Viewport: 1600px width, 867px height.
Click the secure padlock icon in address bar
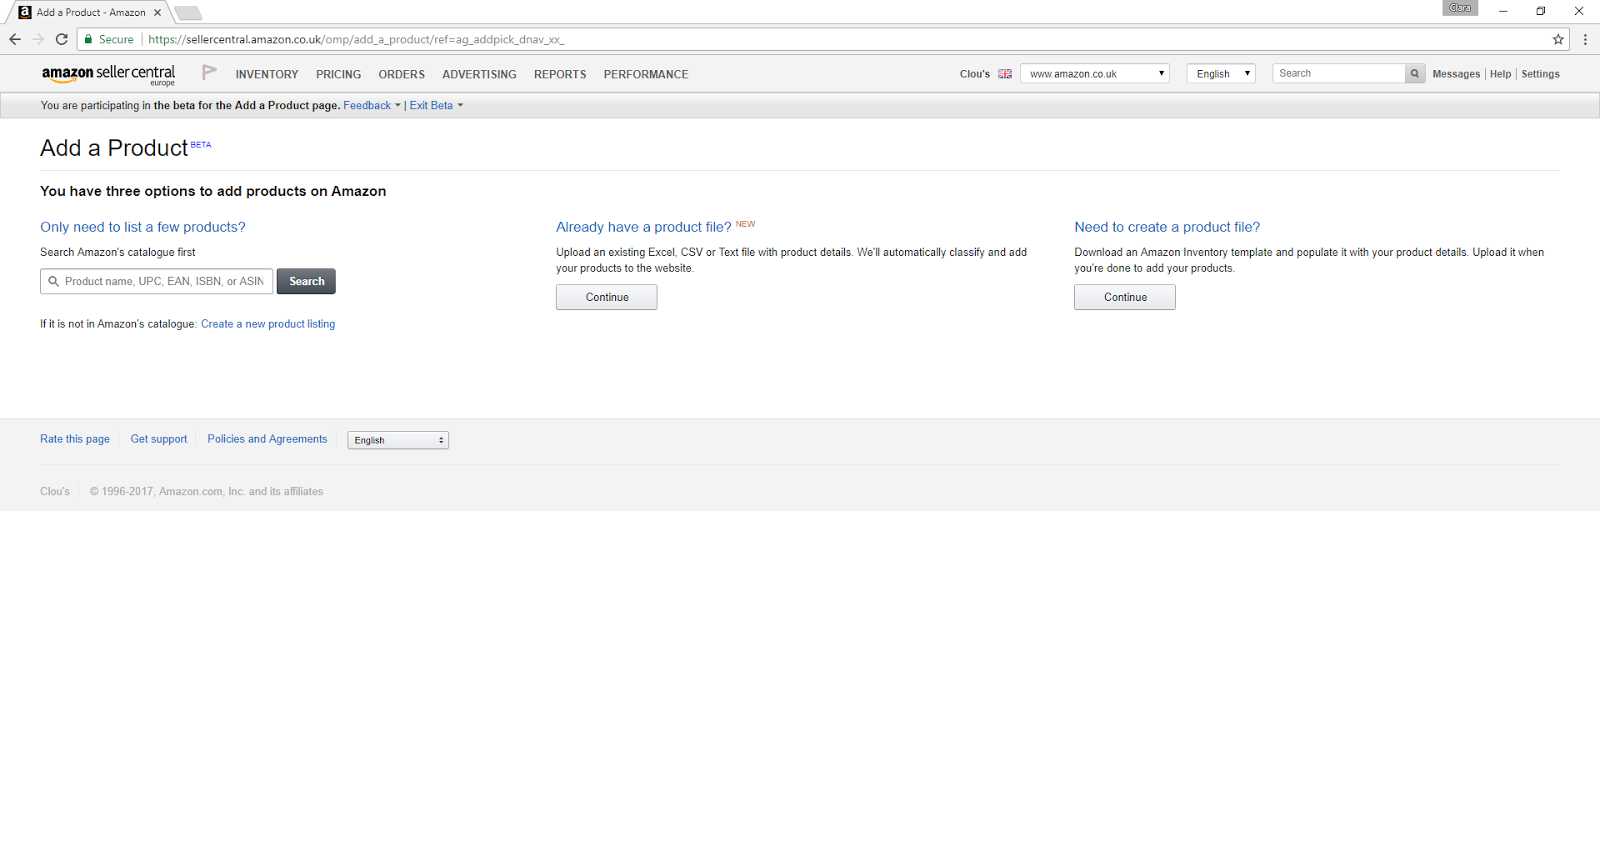(88, 39)
